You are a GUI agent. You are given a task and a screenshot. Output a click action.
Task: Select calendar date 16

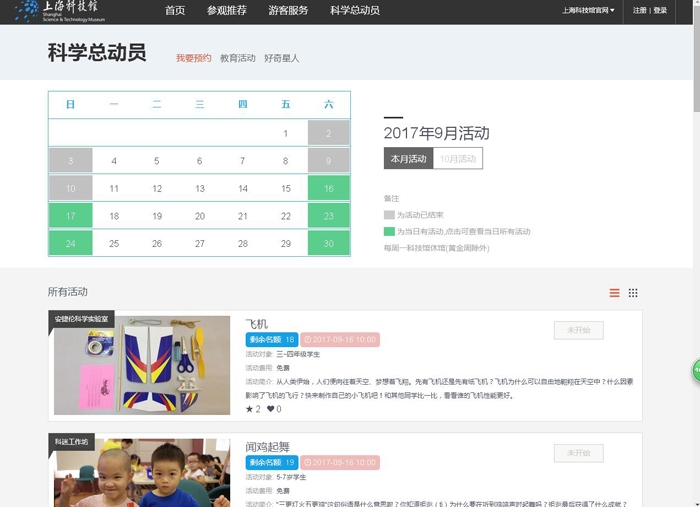point(329,188)
